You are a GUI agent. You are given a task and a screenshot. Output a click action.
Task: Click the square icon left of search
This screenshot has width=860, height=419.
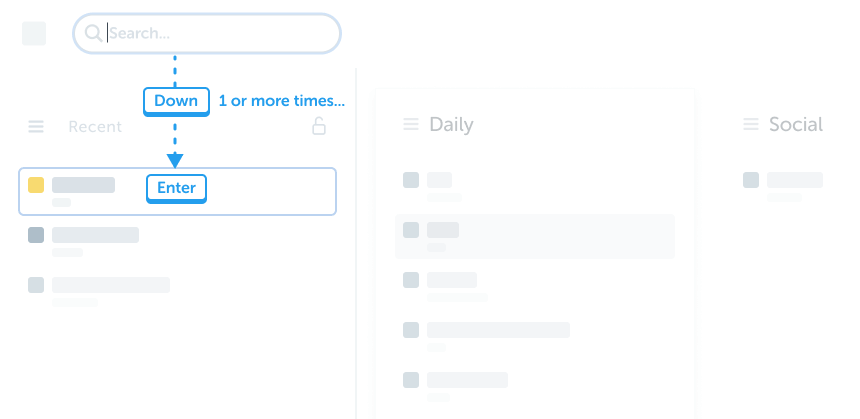coord(34,33)
